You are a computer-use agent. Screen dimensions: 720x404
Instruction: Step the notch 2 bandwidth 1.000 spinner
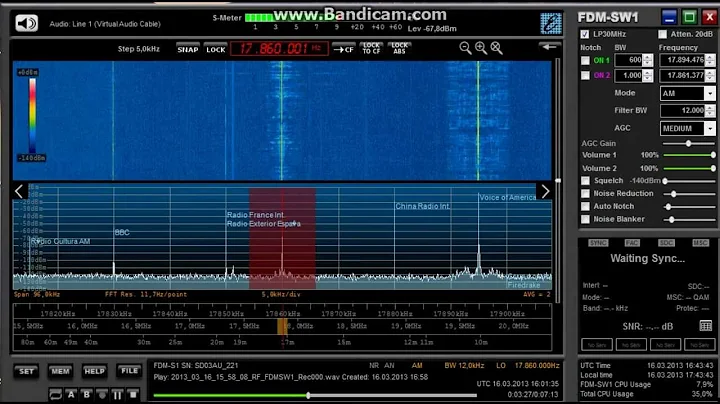click(x=647, y=75)
